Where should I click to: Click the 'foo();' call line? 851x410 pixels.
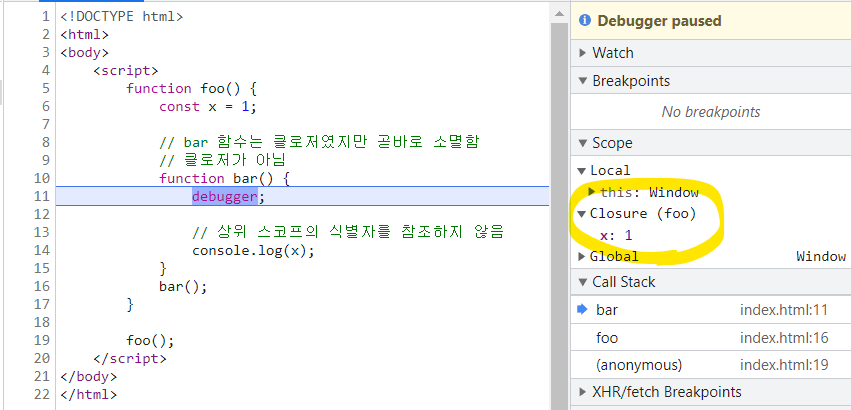[150, 340]
